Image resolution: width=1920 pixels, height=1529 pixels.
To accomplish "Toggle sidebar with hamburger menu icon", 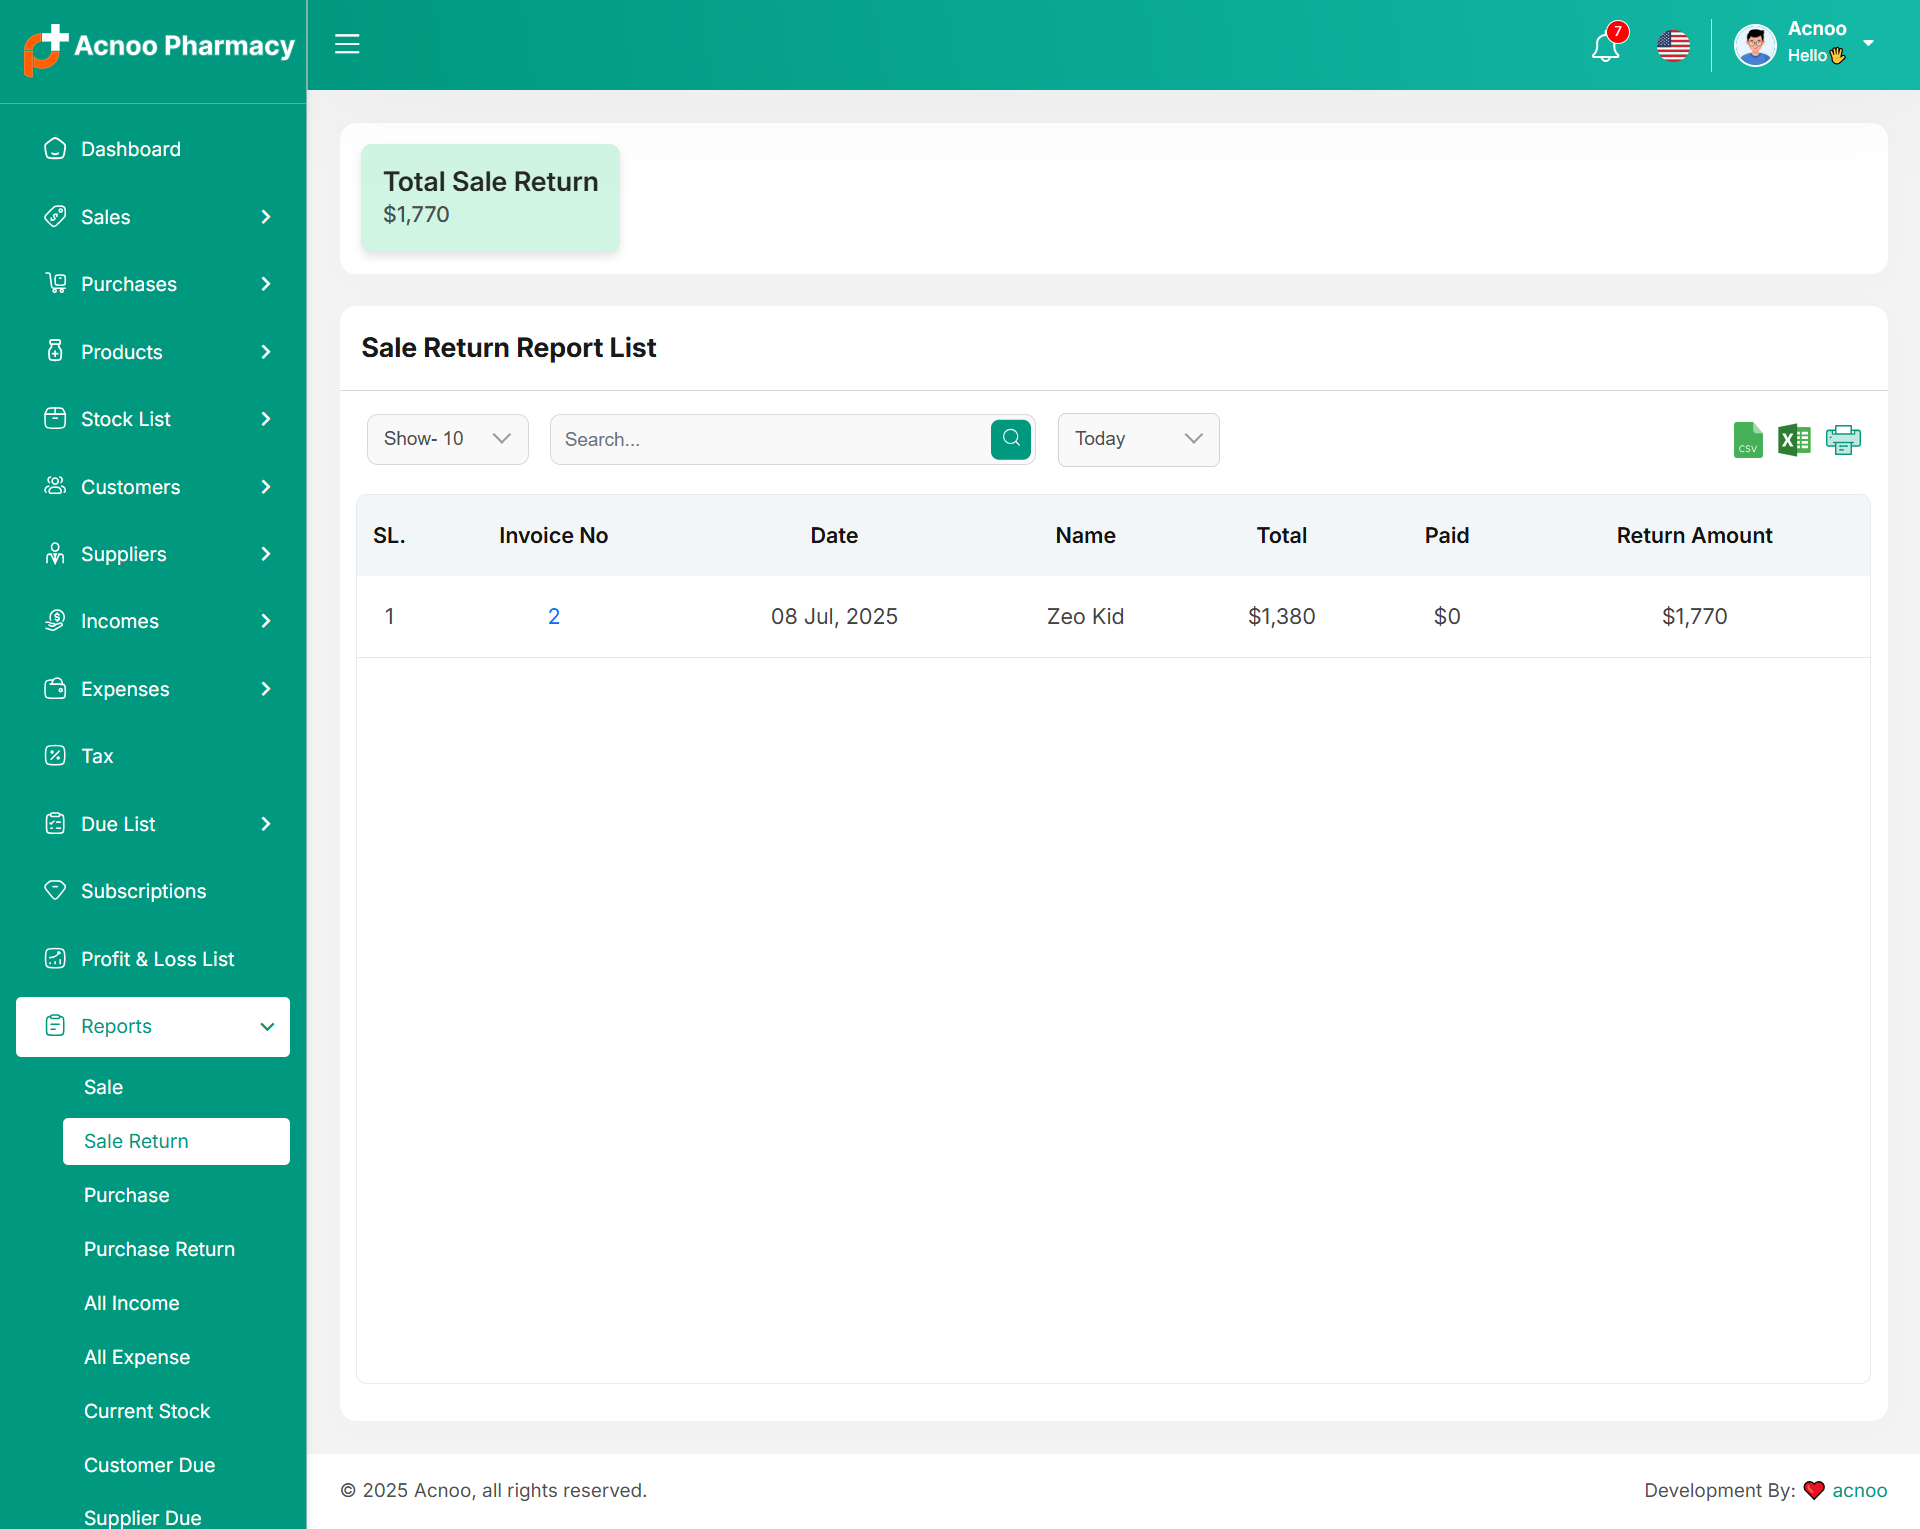I will pos(347,44).
